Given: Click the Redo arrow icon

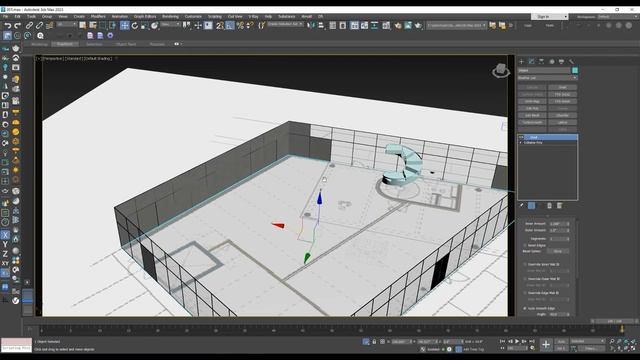Looking at the screenshot, I should pos(18,26).
